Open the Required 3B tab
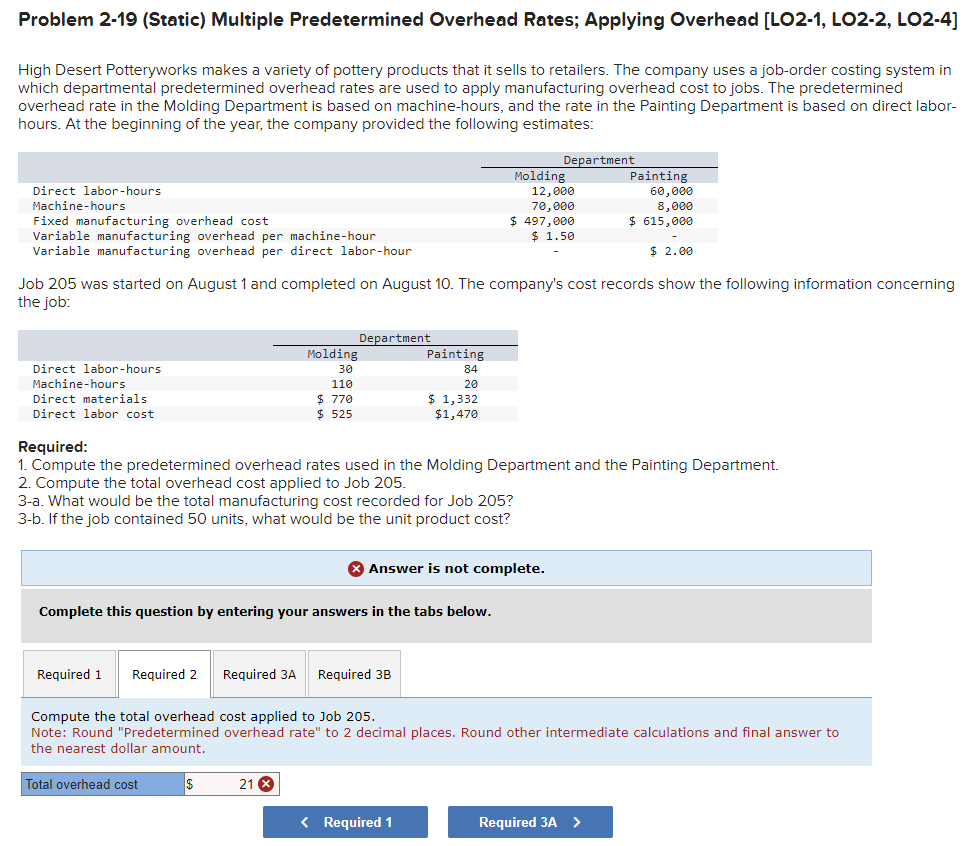The image size is (980, 846). tap(353, 673)
